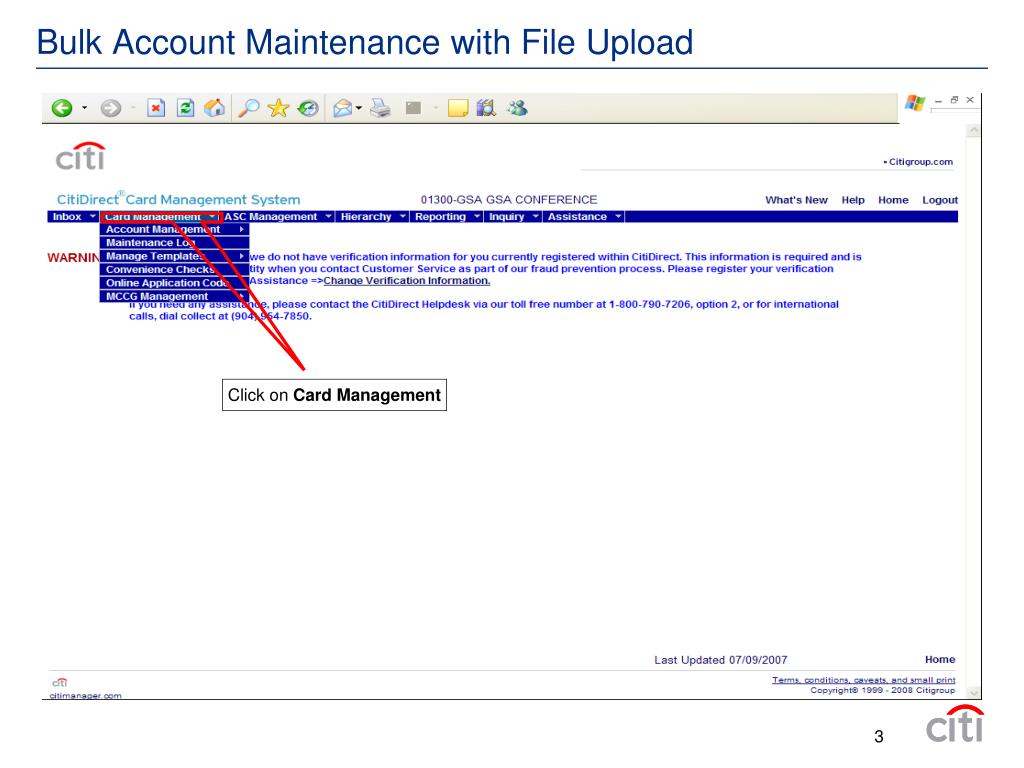
Task: Minimize the browser window
Action: coord(938,101)
